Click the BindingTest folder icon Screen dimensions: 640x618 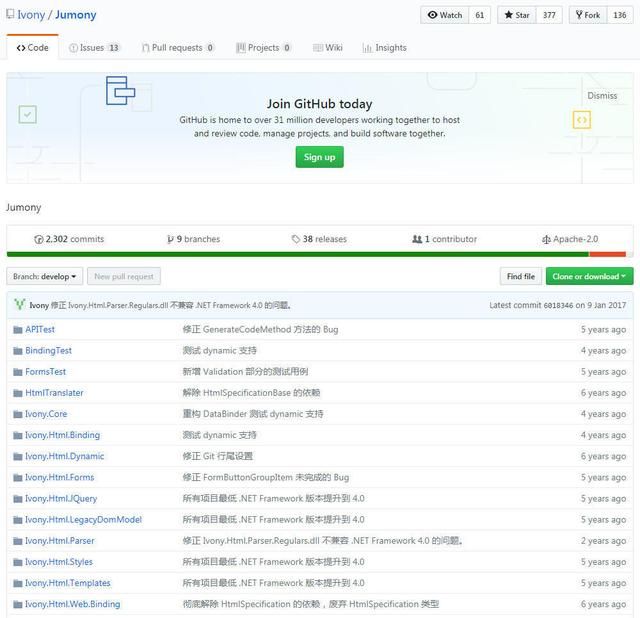pos(18,351)
